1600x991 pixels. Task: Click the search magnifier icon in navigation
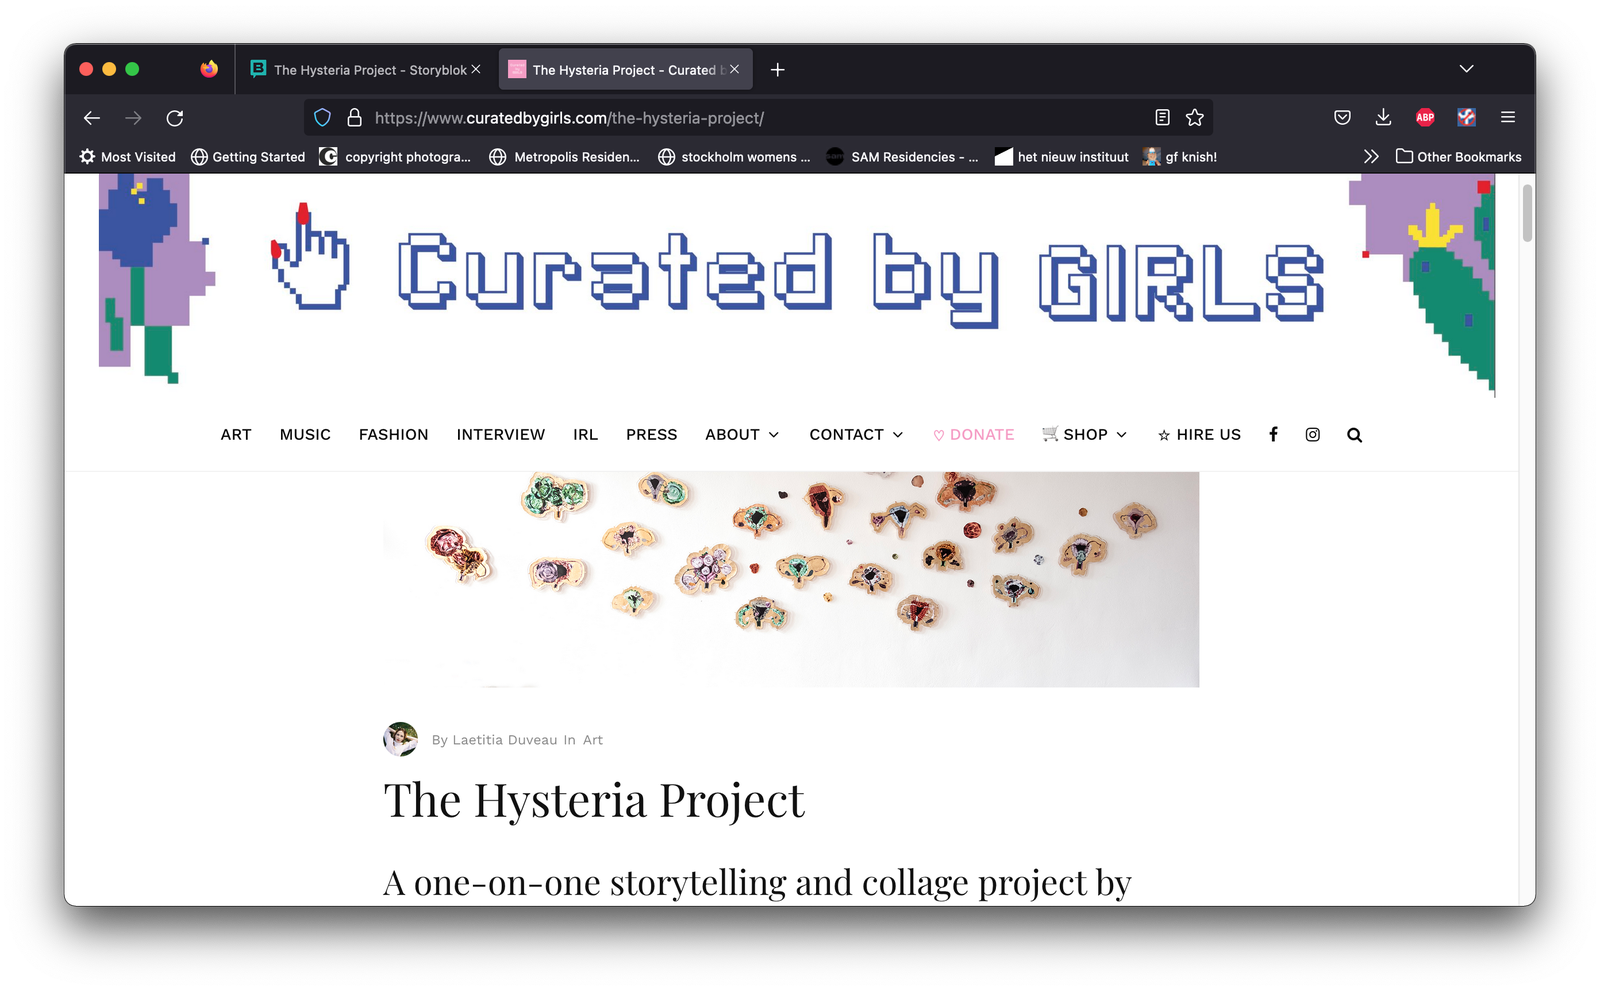coord(1354,434)
